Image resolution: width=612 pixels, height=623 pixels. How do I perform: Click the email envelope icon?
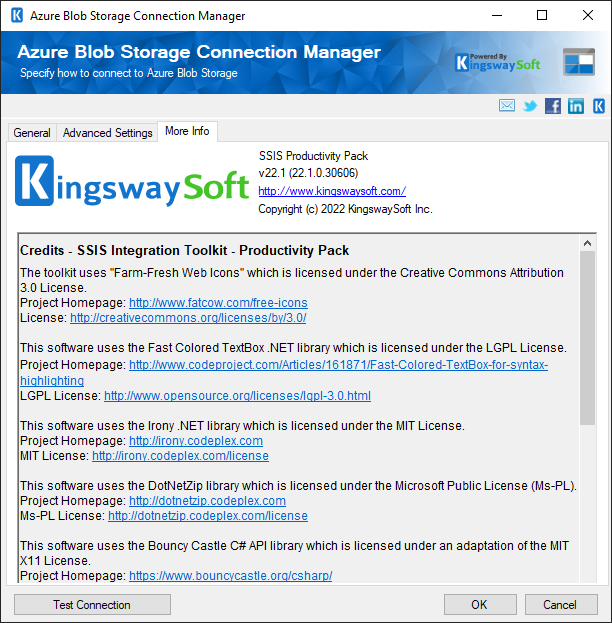tap(507, 106)
